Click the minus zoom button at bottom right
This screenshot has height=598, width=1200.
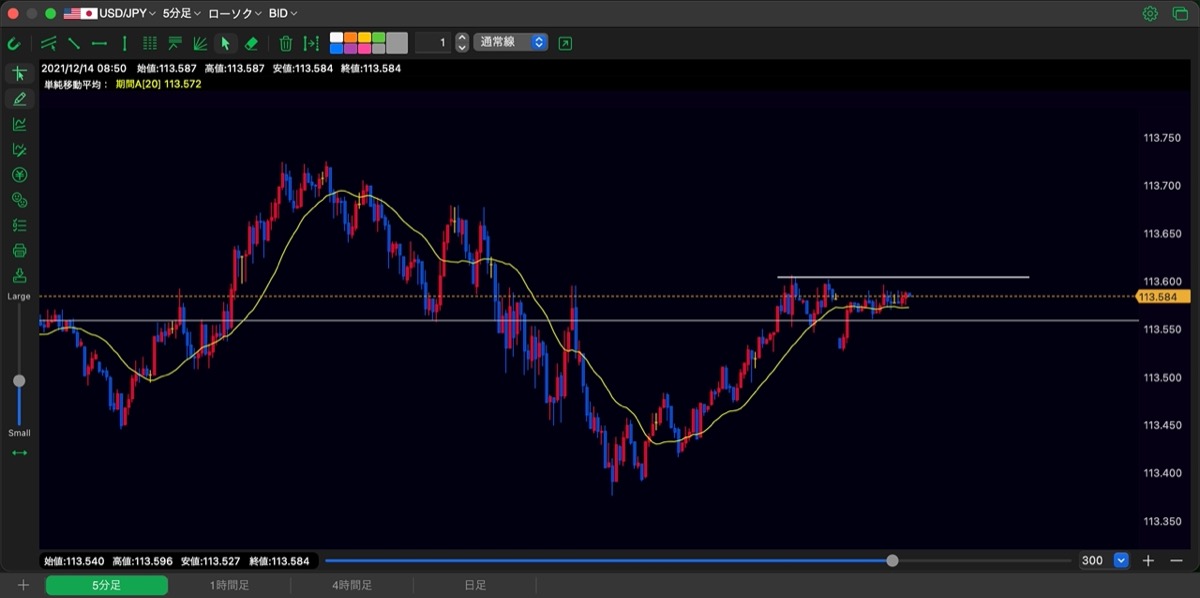tap(1175, 561)
